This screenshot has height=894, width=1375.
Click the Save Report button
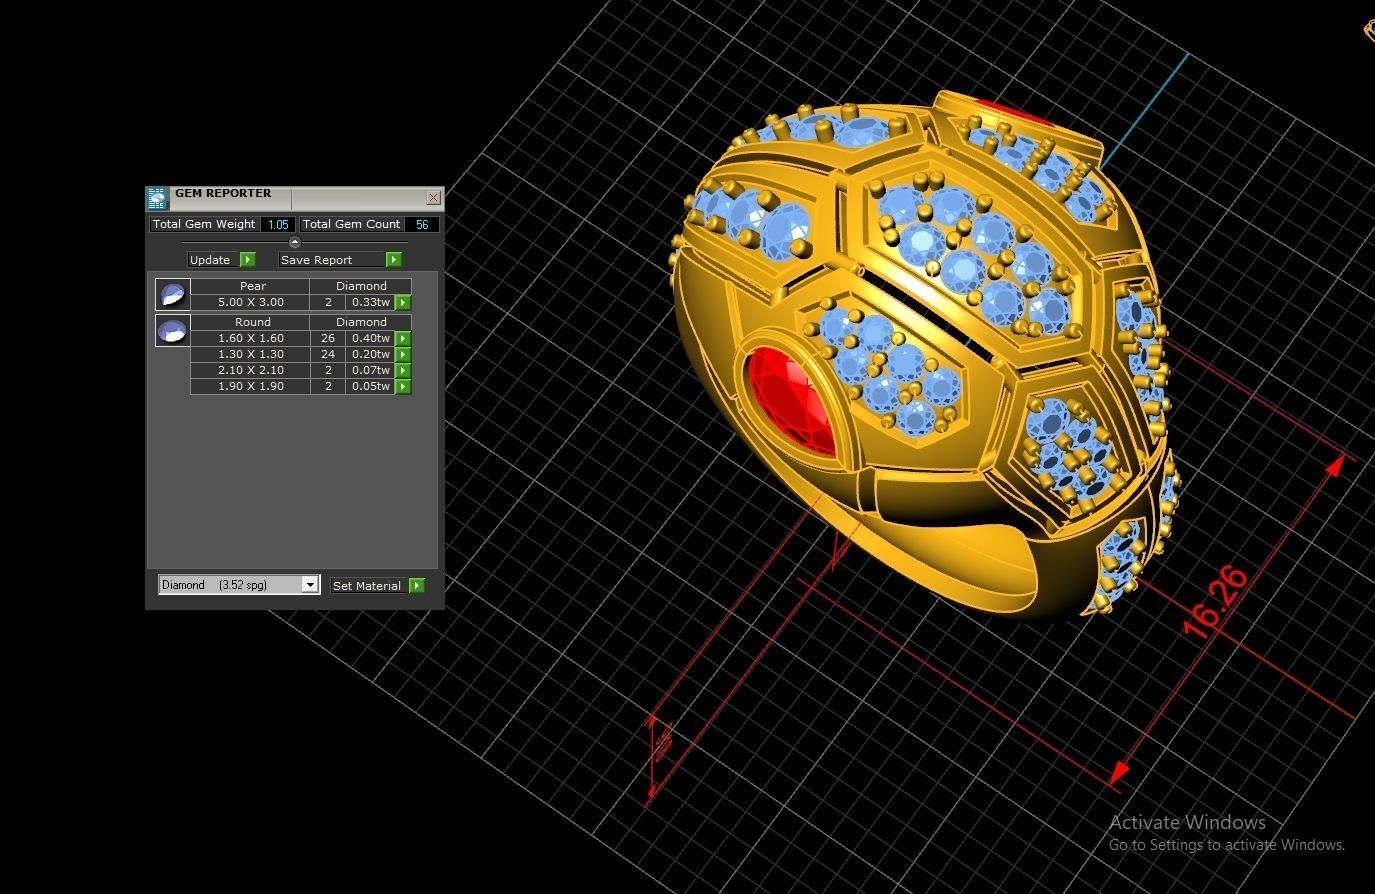332,260
